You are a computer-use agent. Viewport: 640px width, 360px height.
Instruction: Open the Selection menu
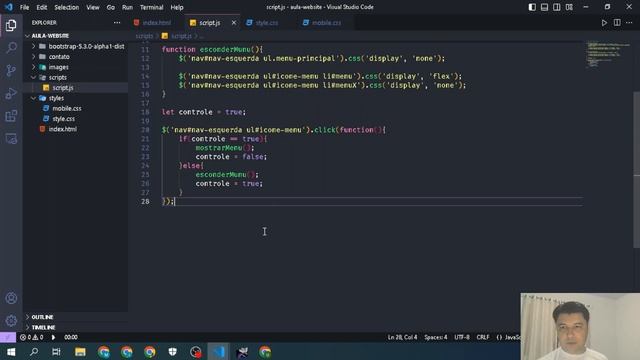[x=67, y=7]
